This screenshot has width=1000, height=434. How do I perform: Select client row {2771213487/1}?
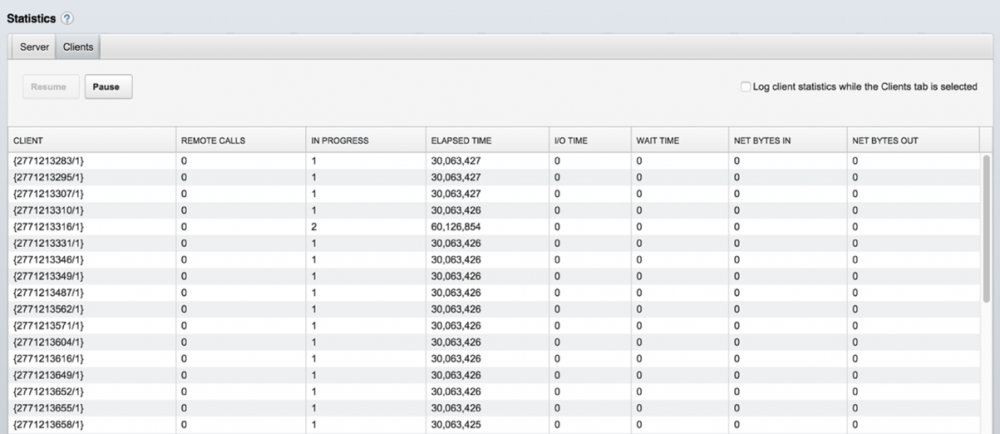pyautogui.click(x=494, y=293)
